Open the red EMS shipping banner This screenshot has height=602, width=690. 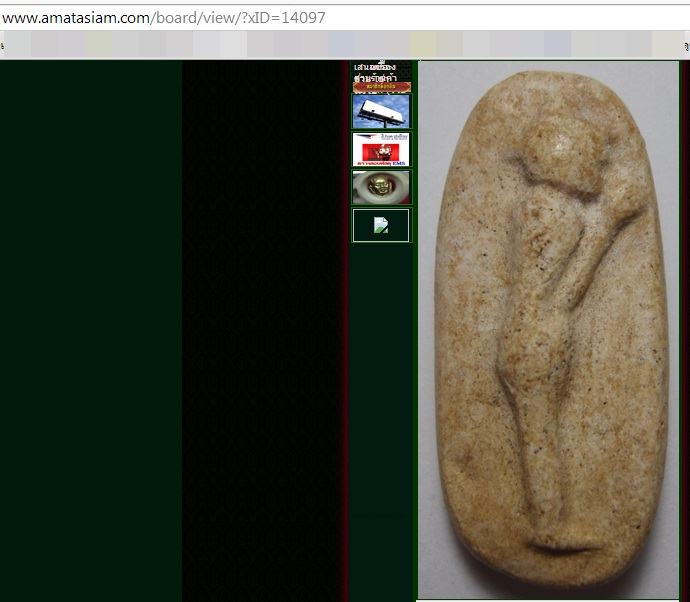click(381, 149)
